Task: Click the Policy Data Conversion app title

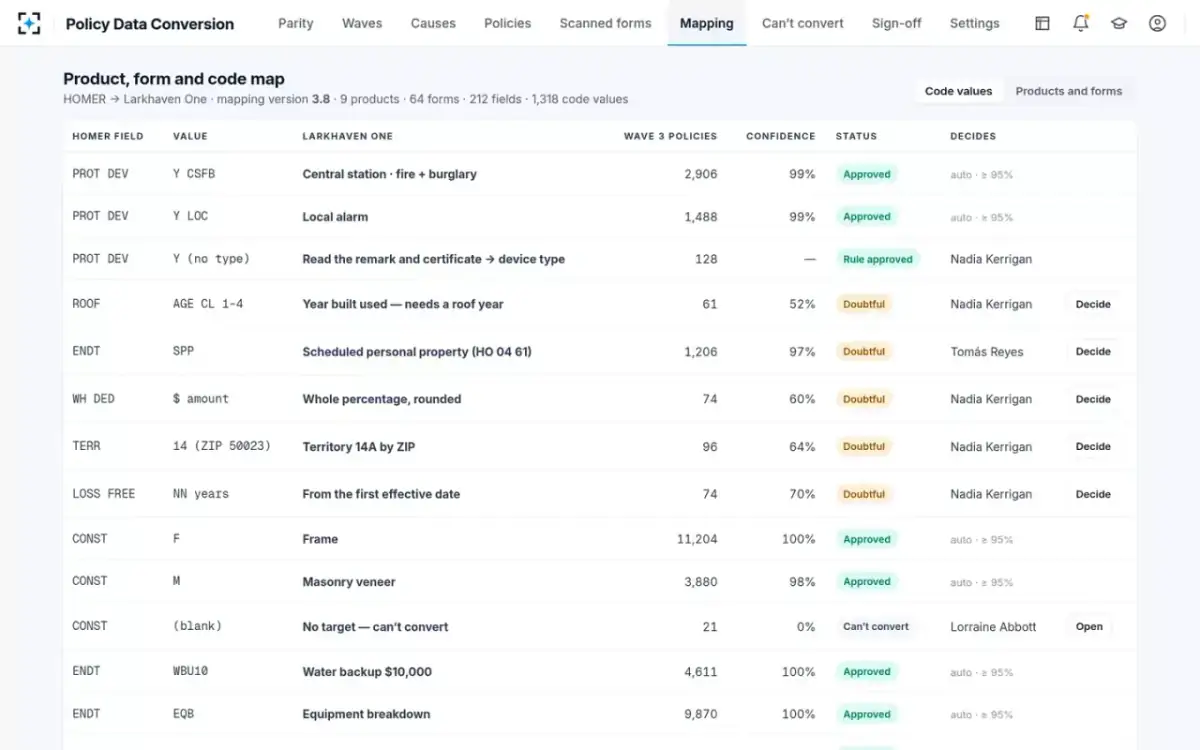Action: click(x=150, y=24)
